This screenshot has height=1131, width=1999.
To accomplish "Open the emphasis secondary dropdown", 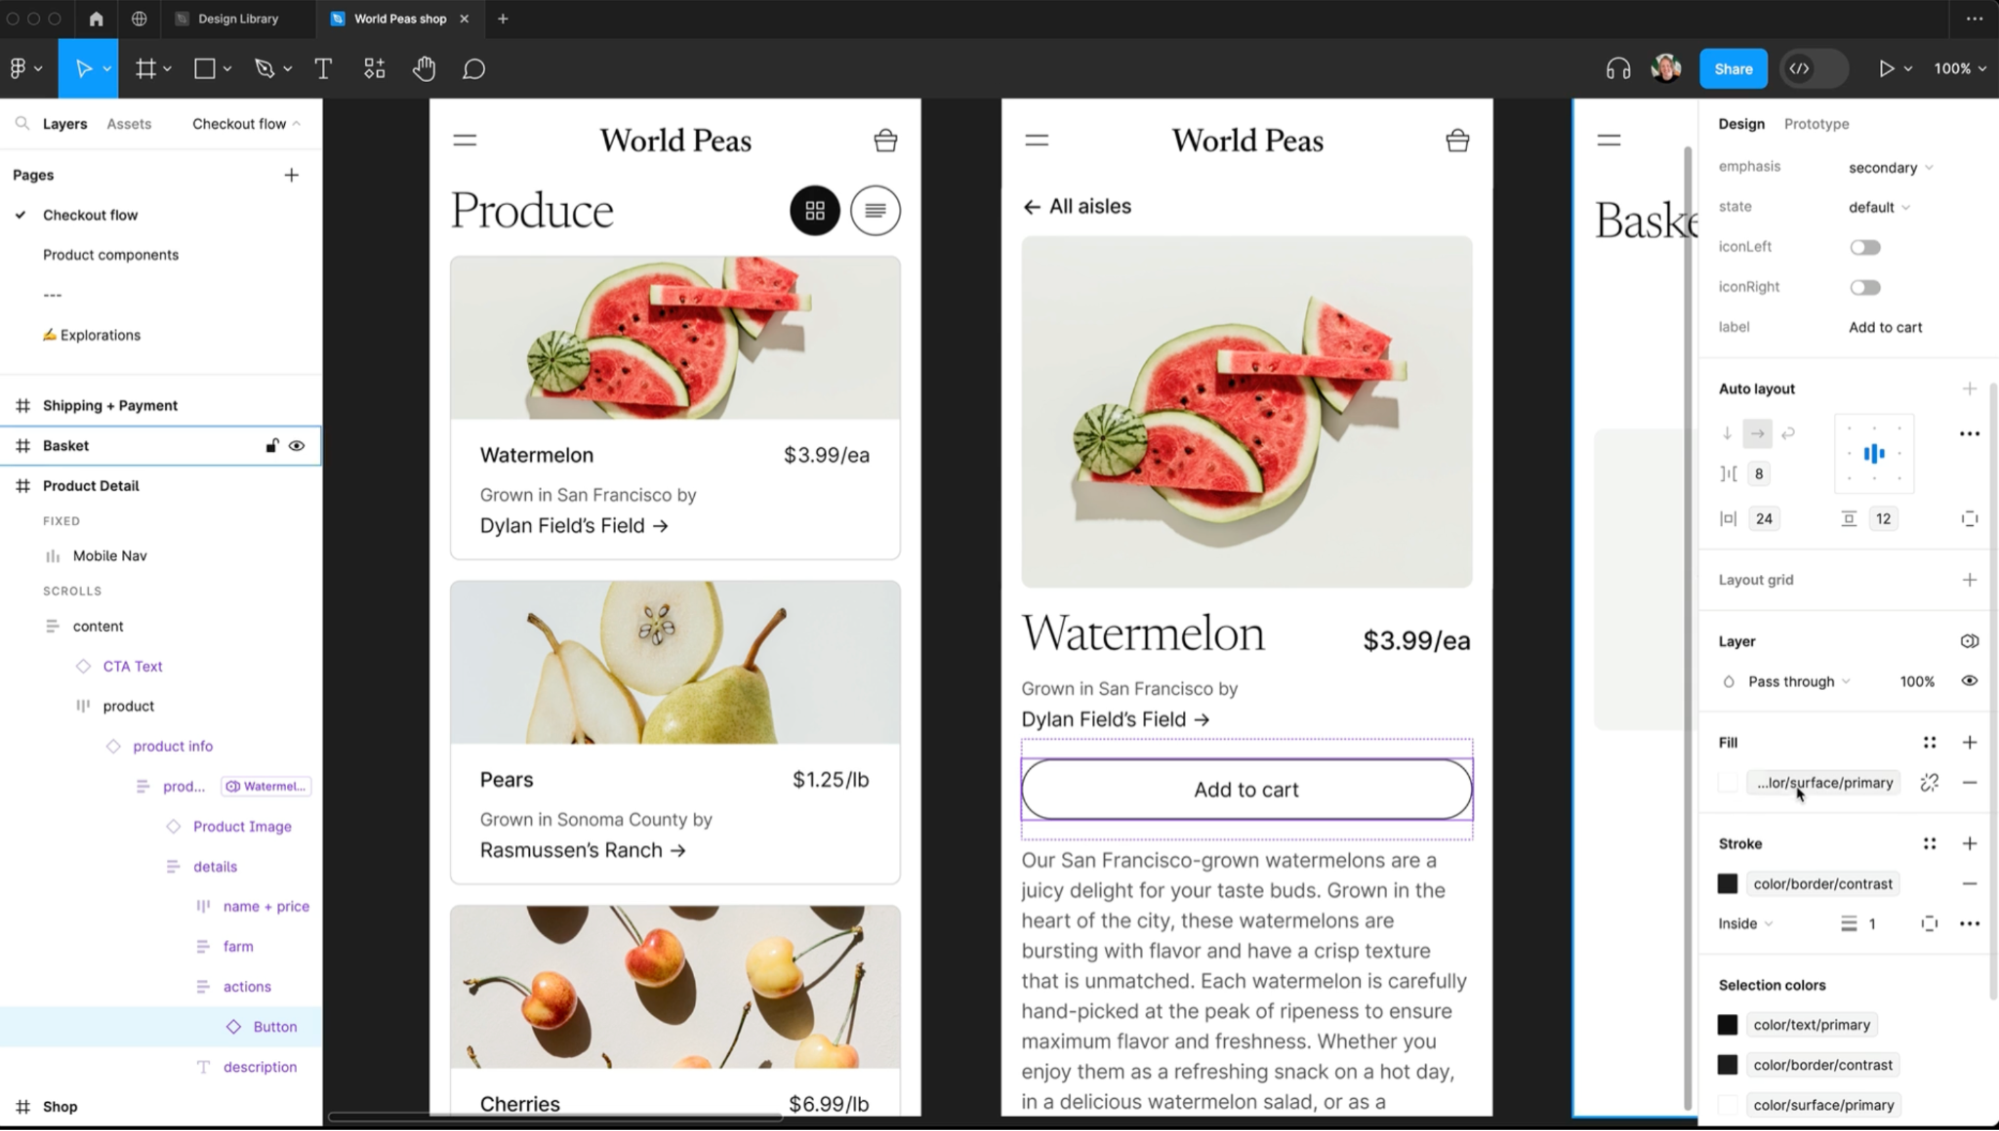I will pyautogui.click(x=1890, y=168).
